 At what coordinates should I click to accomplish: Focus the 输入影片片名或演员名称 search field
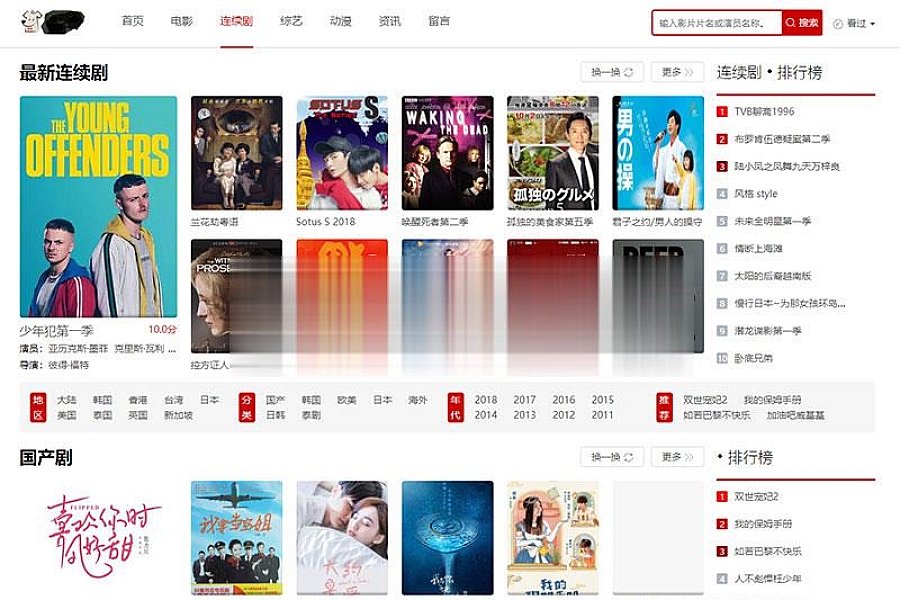(717, 23)
